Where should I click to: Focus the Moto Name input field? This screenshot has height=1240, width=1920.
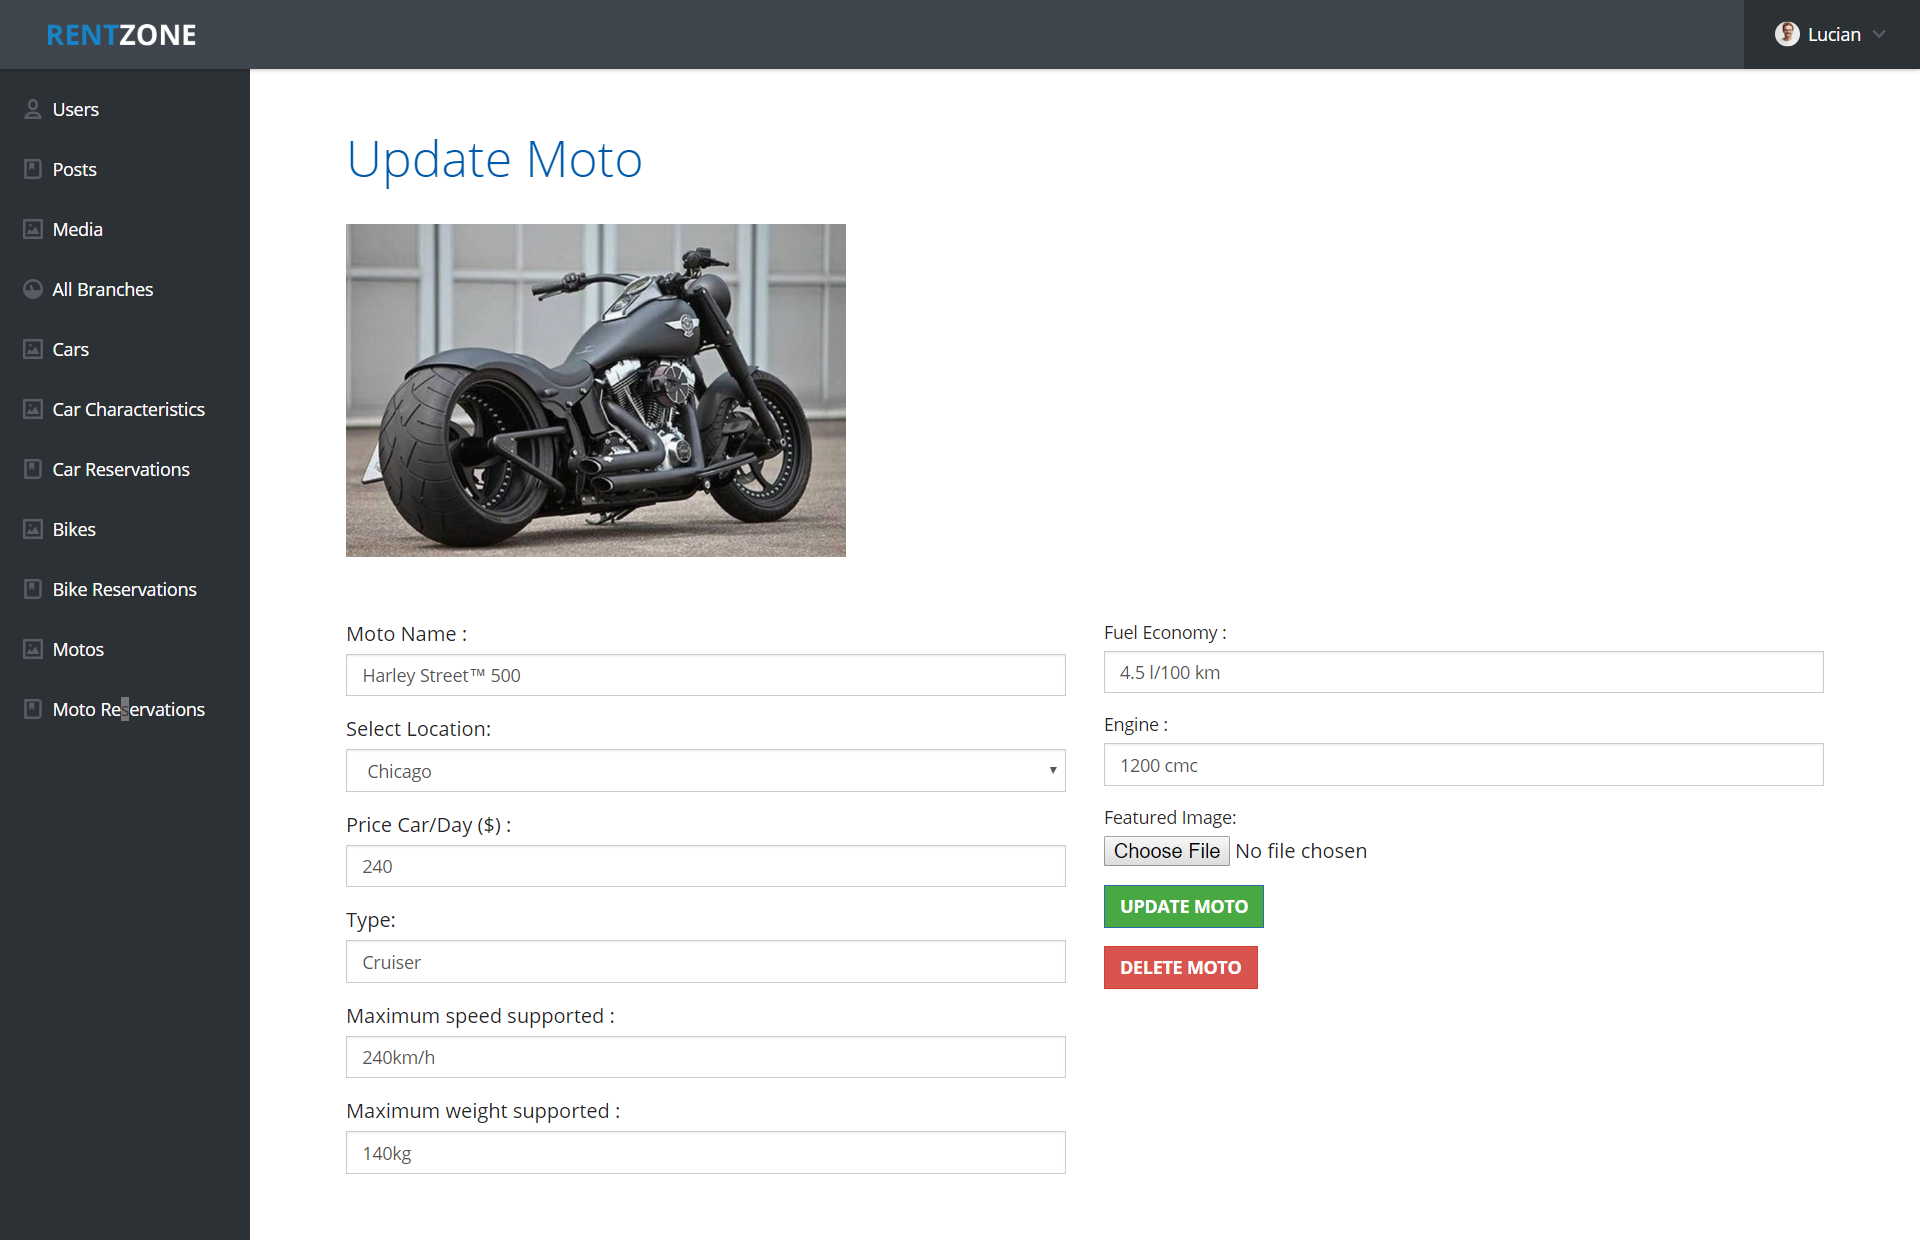tap(705, 675)
